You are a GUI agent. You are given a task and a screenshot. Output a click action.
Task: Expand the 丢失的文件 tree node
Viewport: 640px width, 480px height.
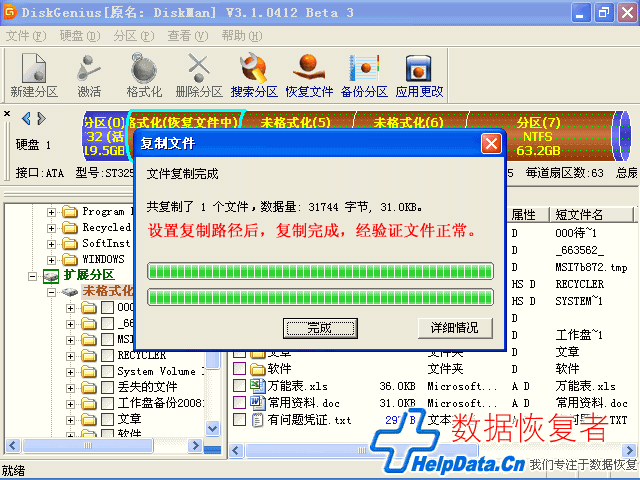point(71,388)
